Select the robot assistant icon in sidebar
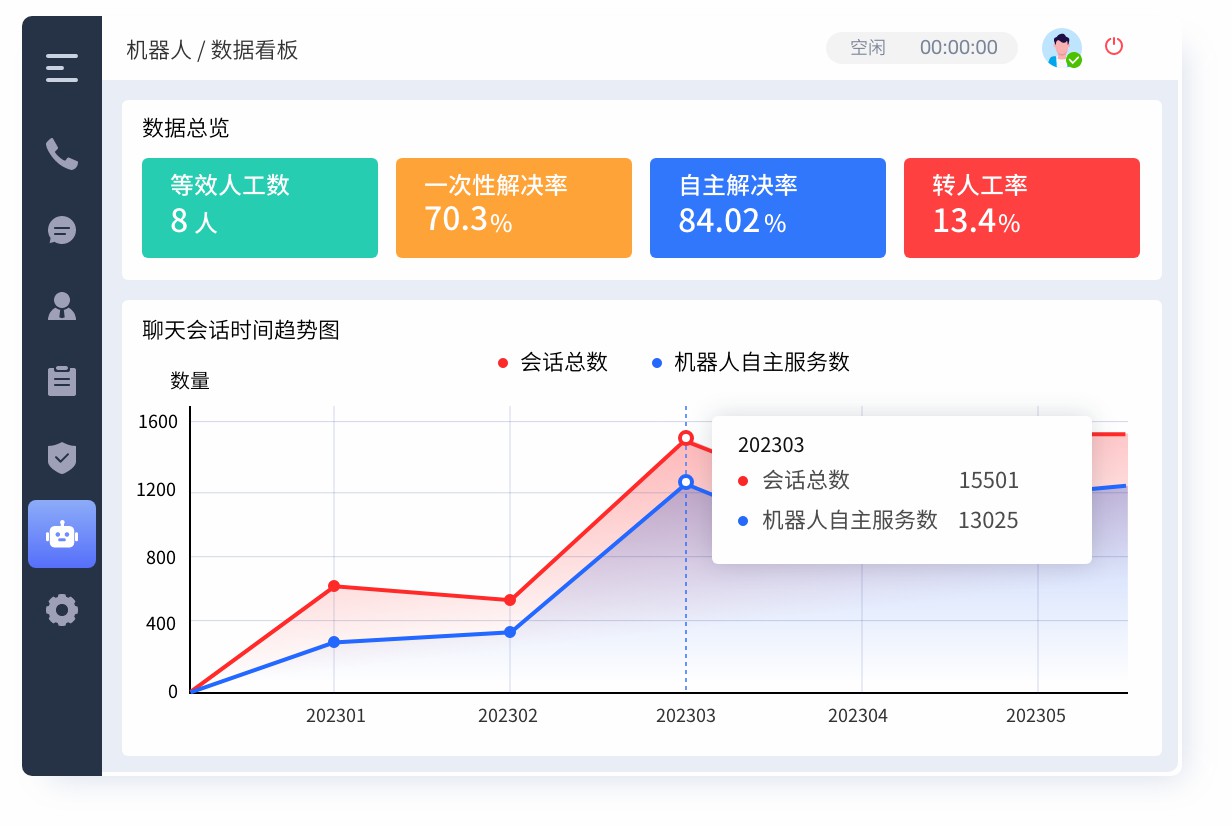The width and height of the screenshot is (1232, 826). (61, 534)
